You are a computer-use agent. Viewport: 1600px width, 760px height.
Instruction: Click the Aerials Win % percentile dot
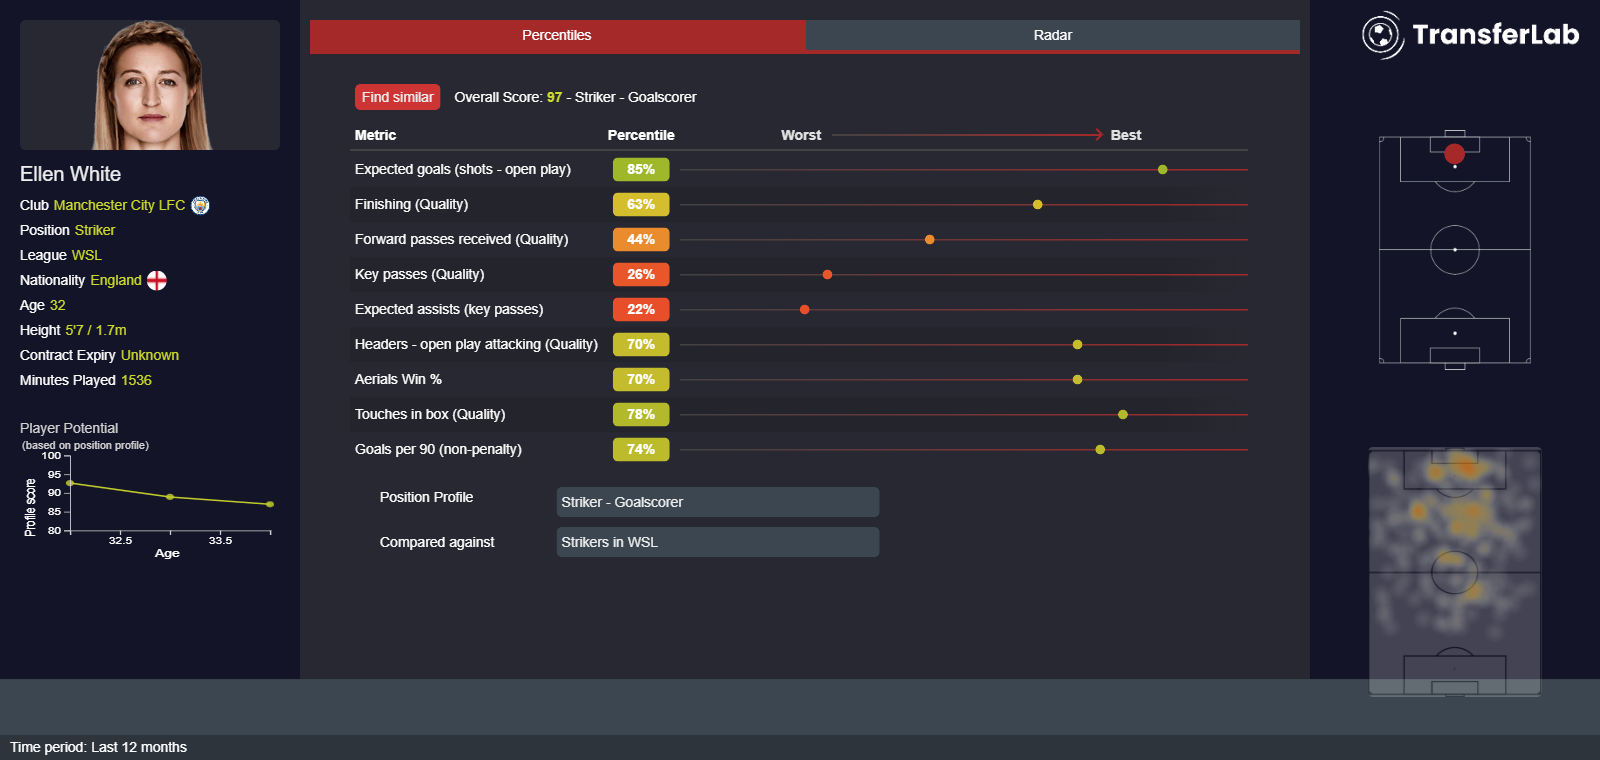click(1077, 380)
